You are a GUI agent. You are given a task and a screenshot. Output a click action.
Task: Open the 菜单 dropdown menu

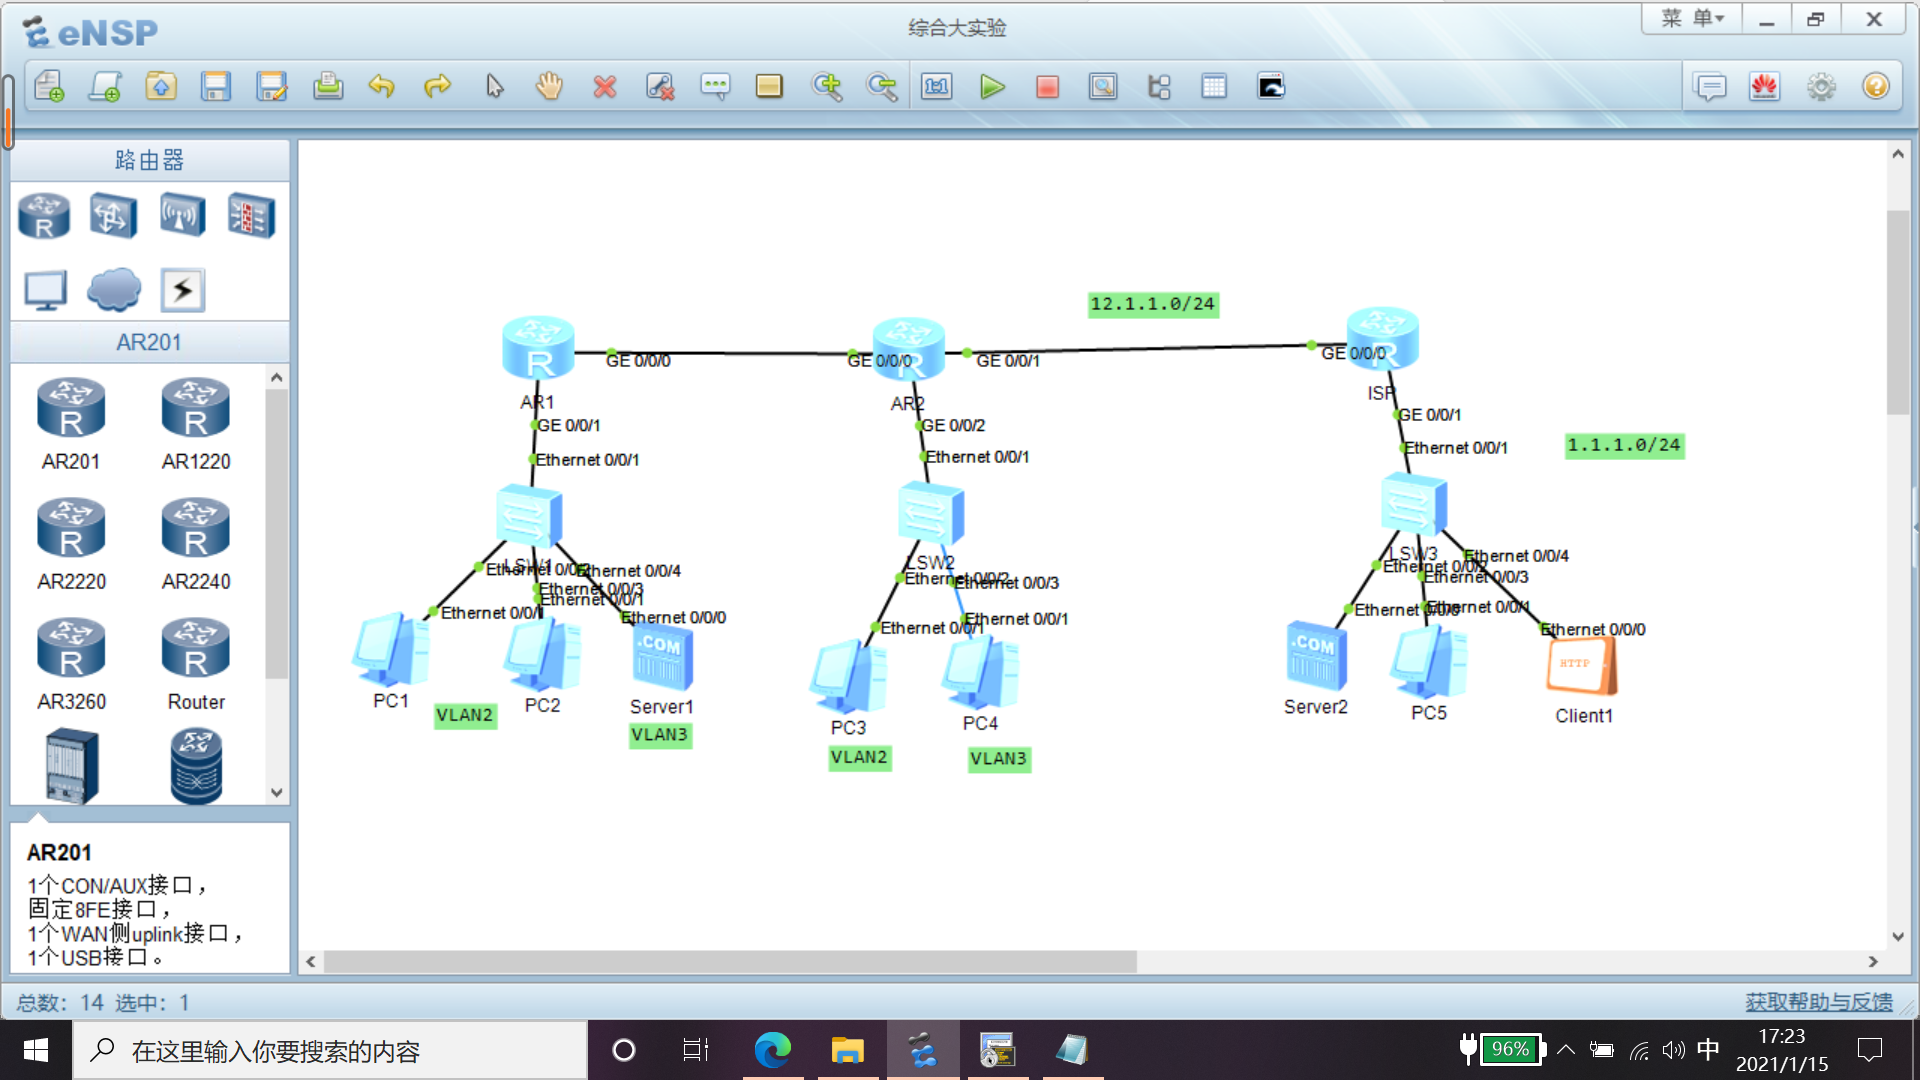point(1692,19)
